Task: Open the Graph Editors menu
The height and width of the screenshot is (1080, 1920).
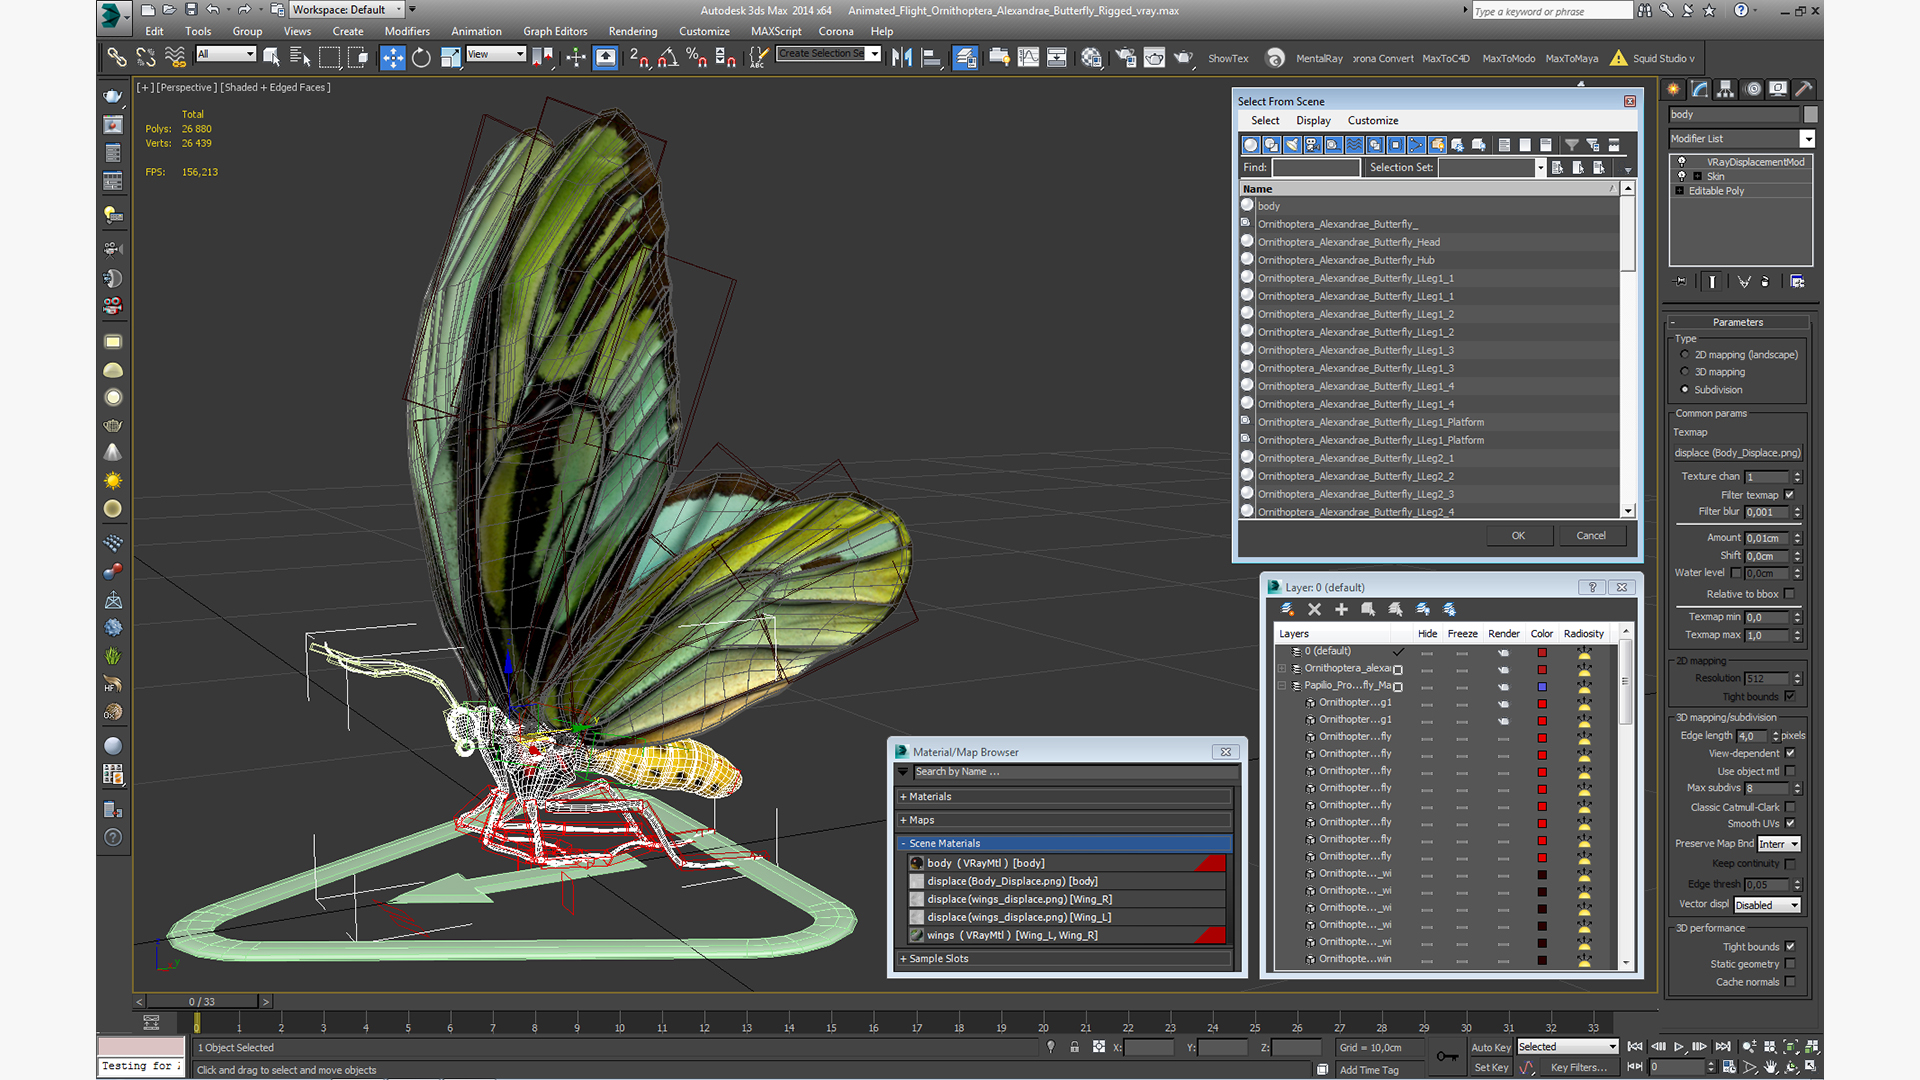Action: tap(555, 31)
